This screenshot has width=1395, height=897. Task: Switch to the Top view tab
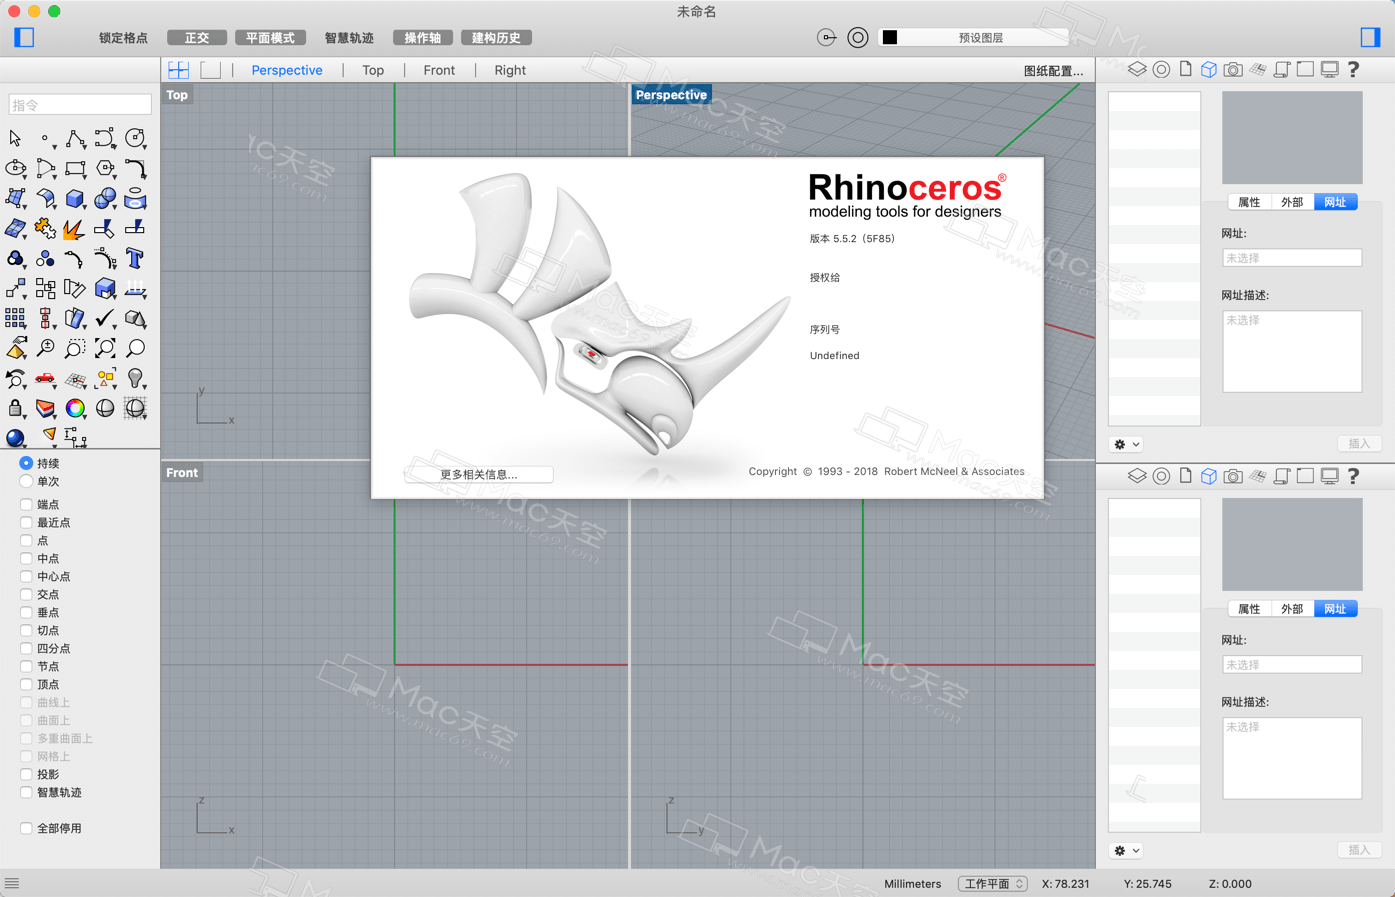point(373,71)
